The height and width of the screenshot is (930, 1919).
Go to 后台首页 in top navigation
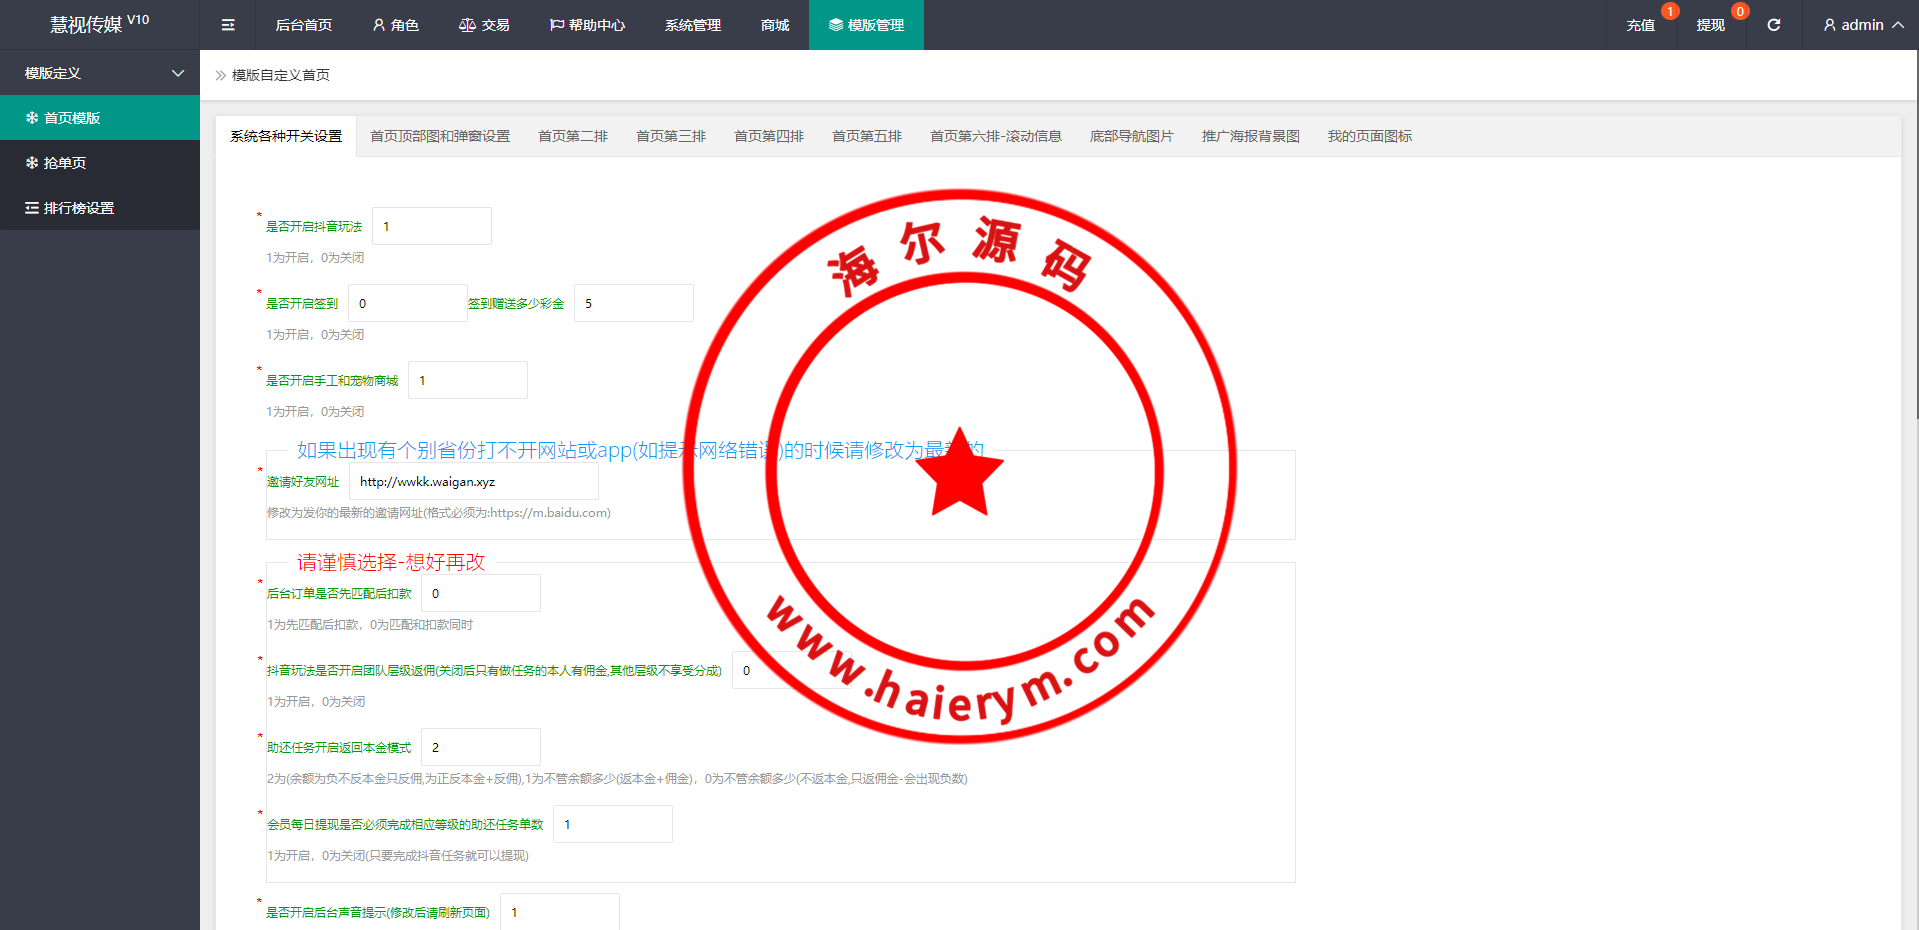[303, 25]
